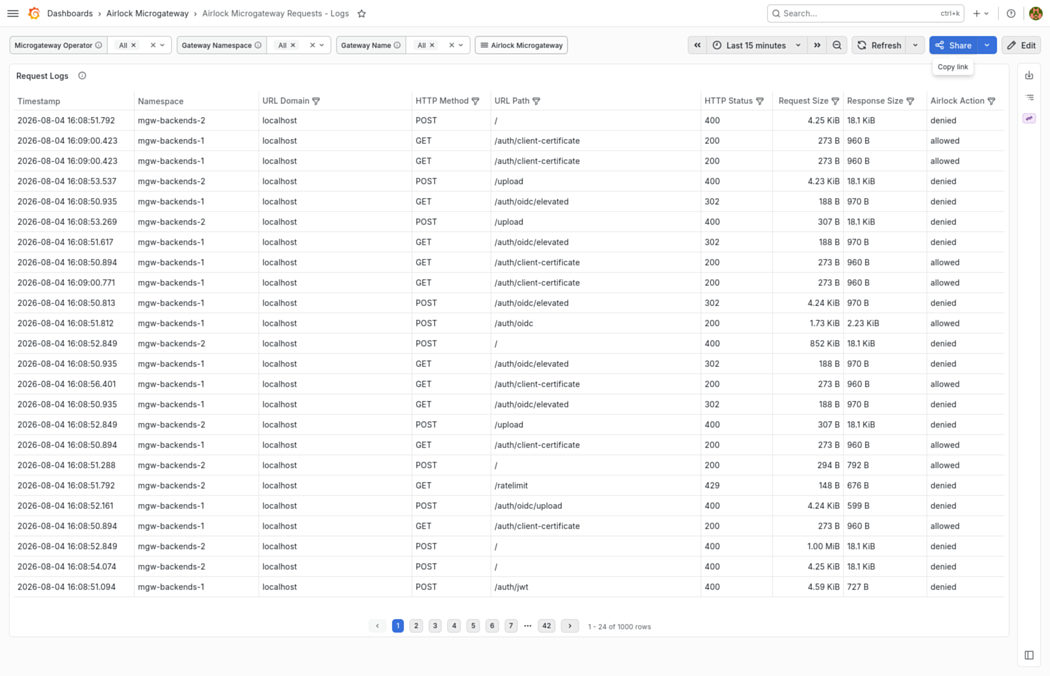Show Request Logs panel info icon
The width and height of the screenshot is (1050, 676).
(82, 76)
